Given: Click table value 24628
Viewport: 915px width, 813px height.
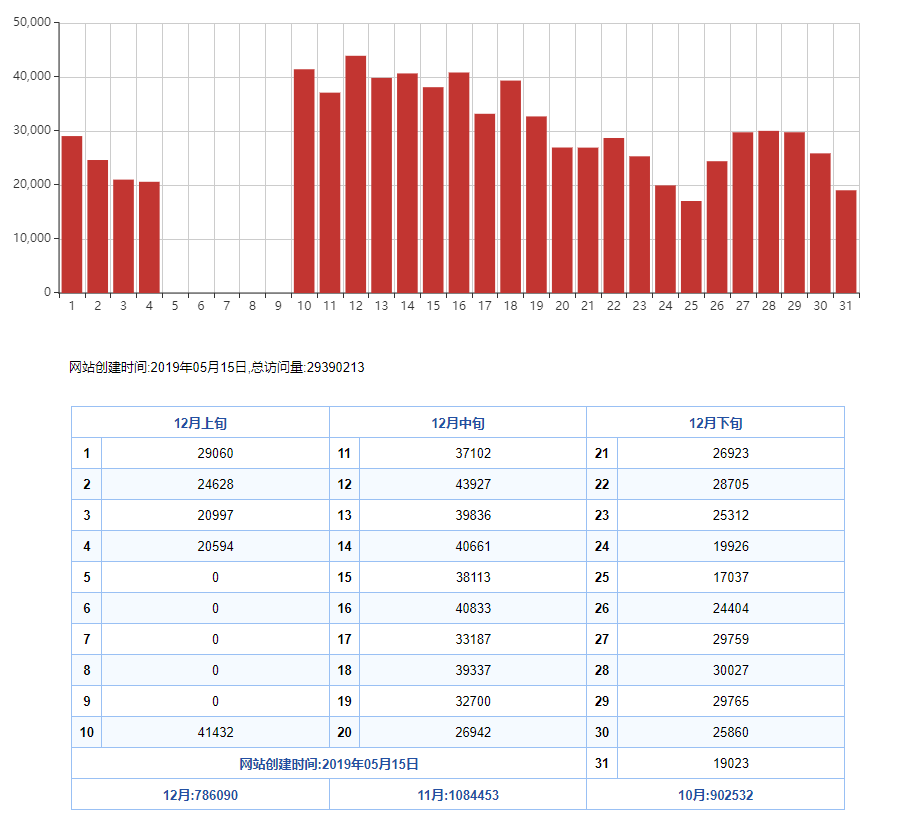Looking at the screenshot, I should [215, 484].
